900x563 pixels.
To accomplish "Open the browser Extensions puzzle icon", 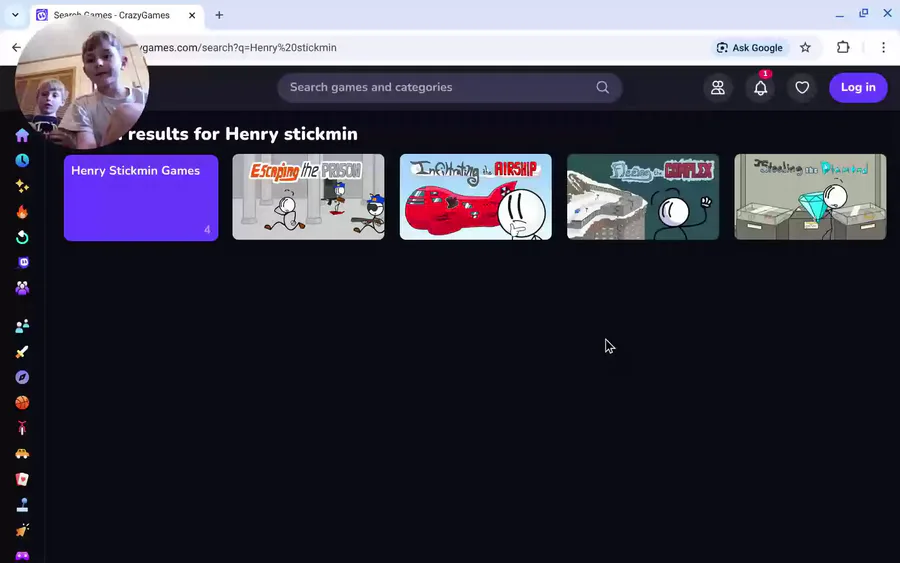I will coord(843,48).
